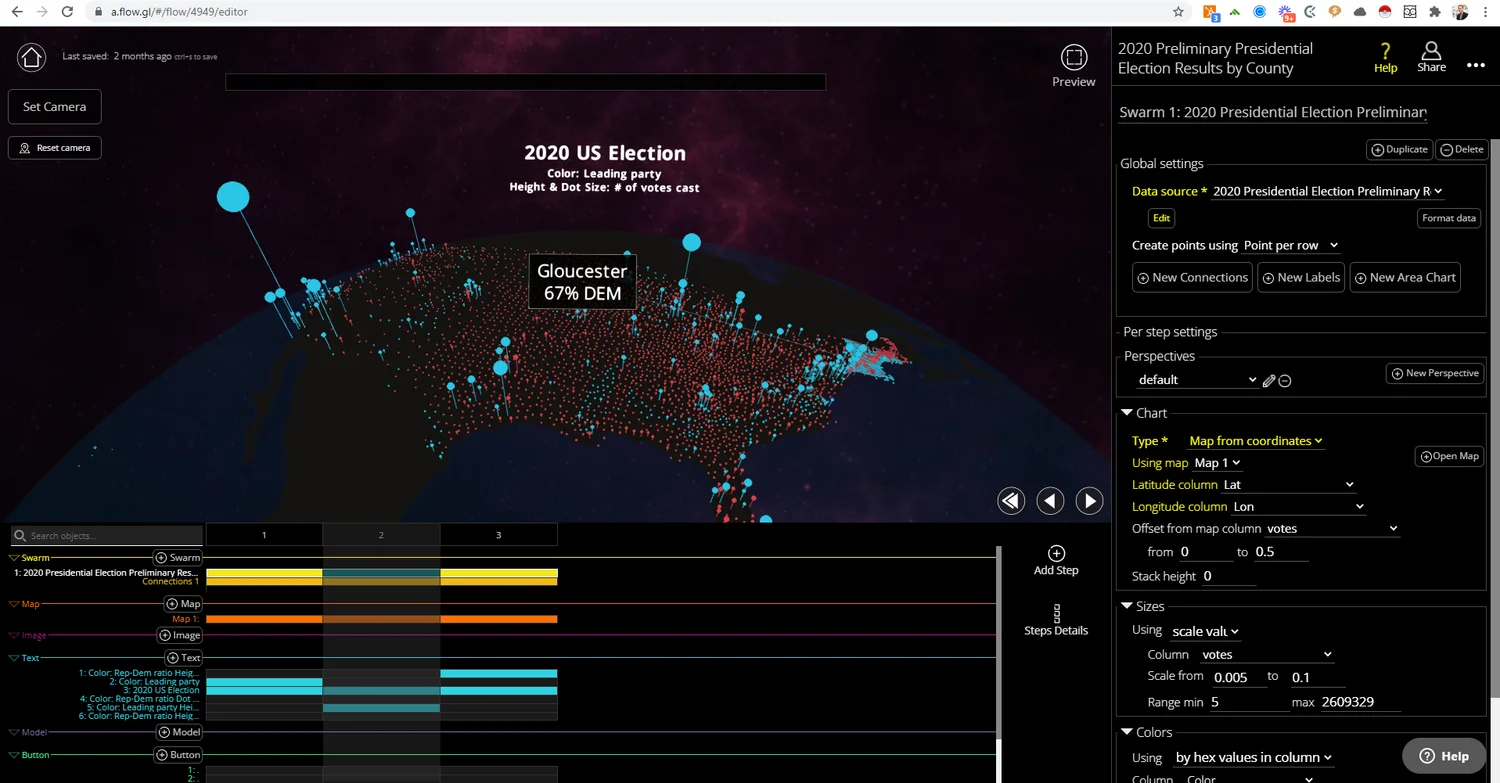The image size is (1500, 783).
Task: Open the Data source dropdown
Action: point(1328,191)
